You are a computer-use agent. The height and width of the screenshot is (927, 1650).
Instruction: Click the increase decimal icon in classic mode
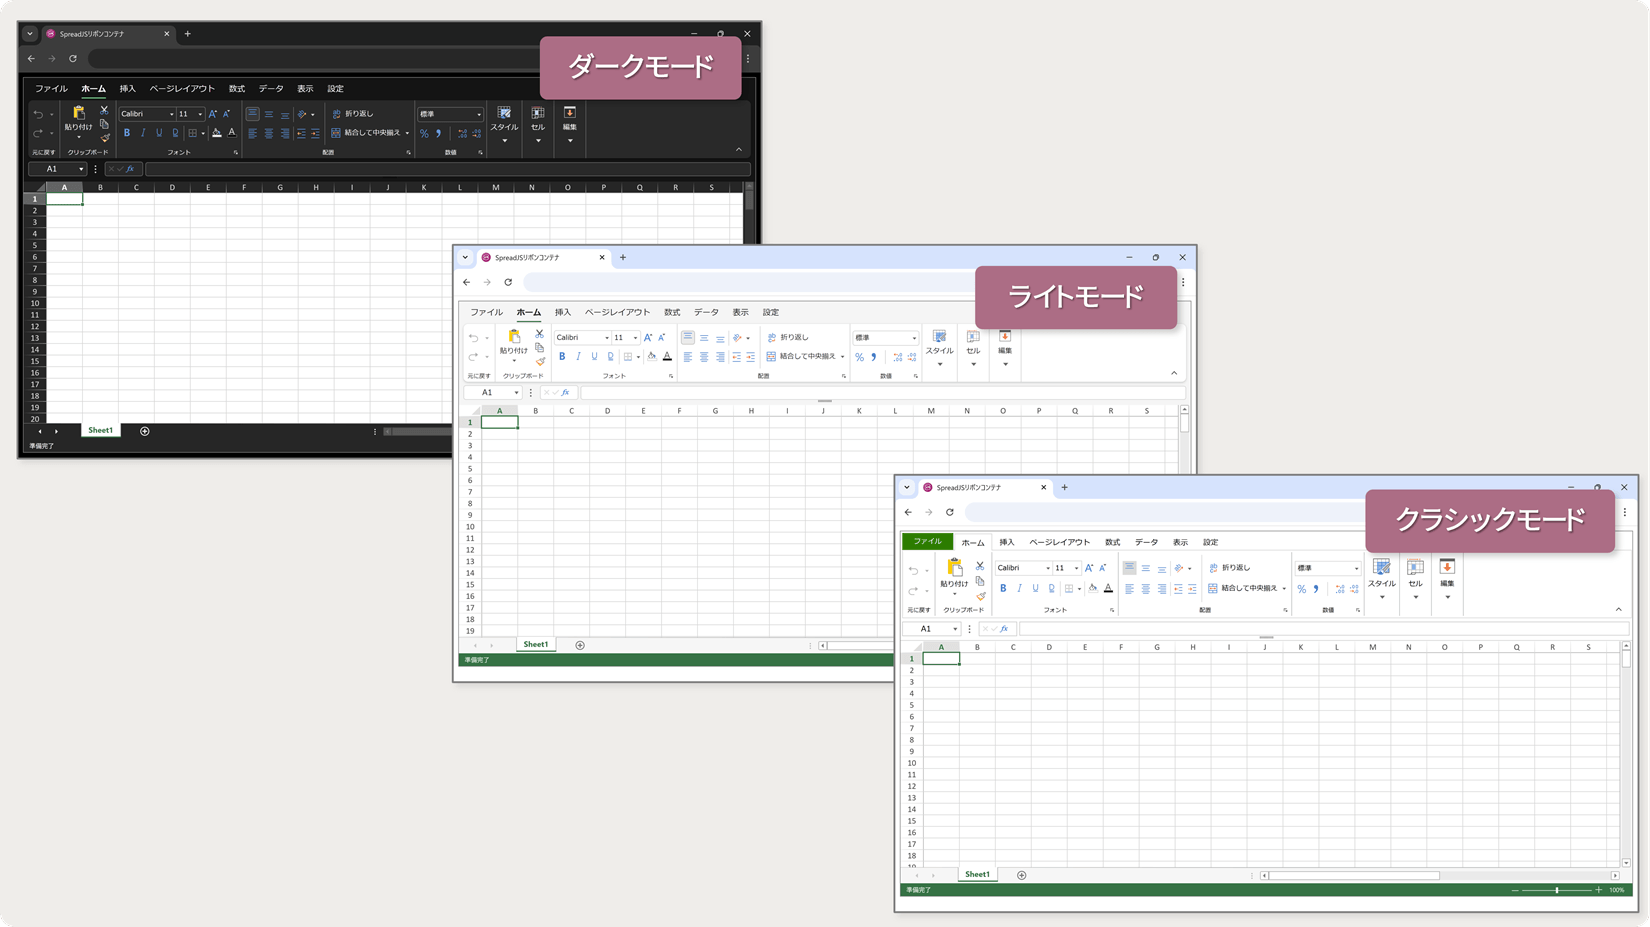click(x=1338, y=588)
